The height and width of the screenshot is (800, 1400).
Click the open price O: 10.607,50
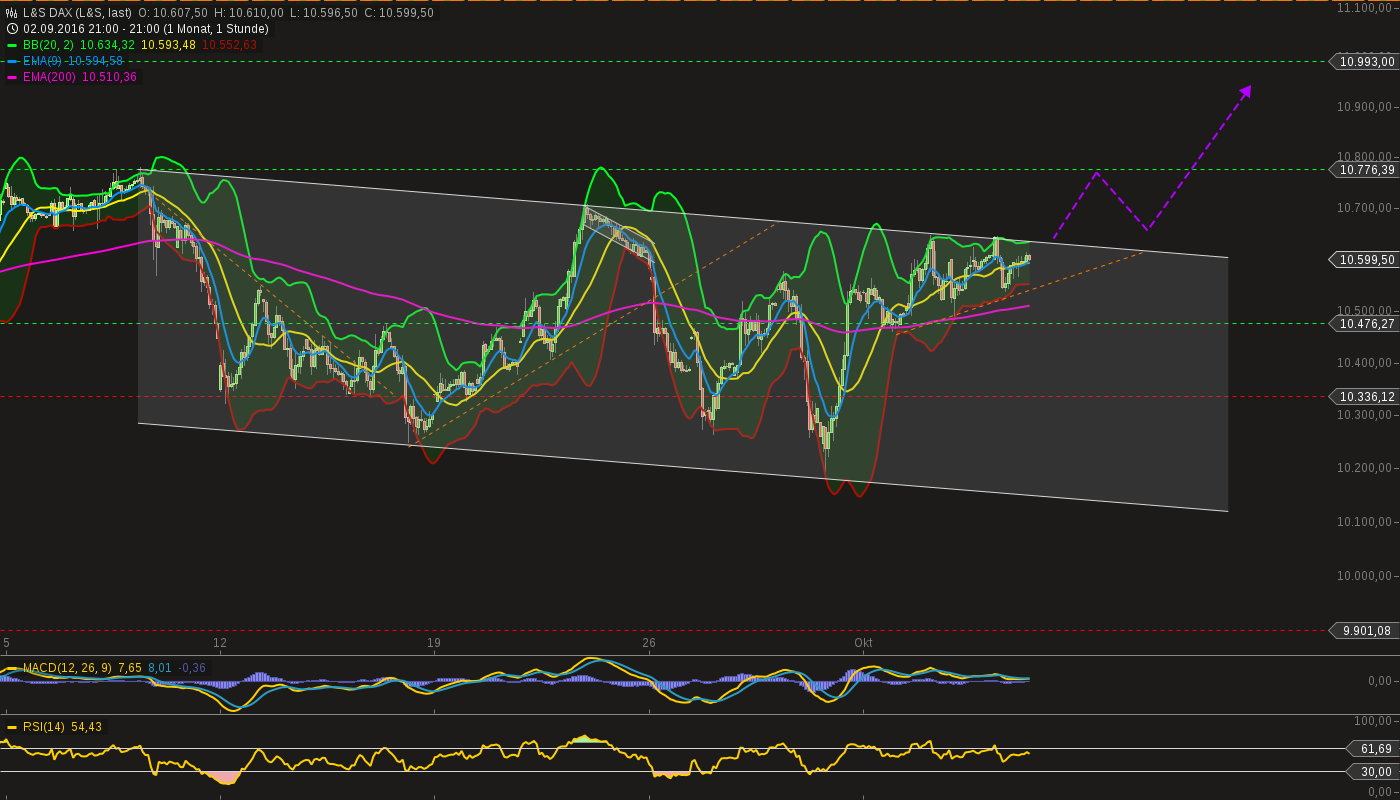coord(173,13)
